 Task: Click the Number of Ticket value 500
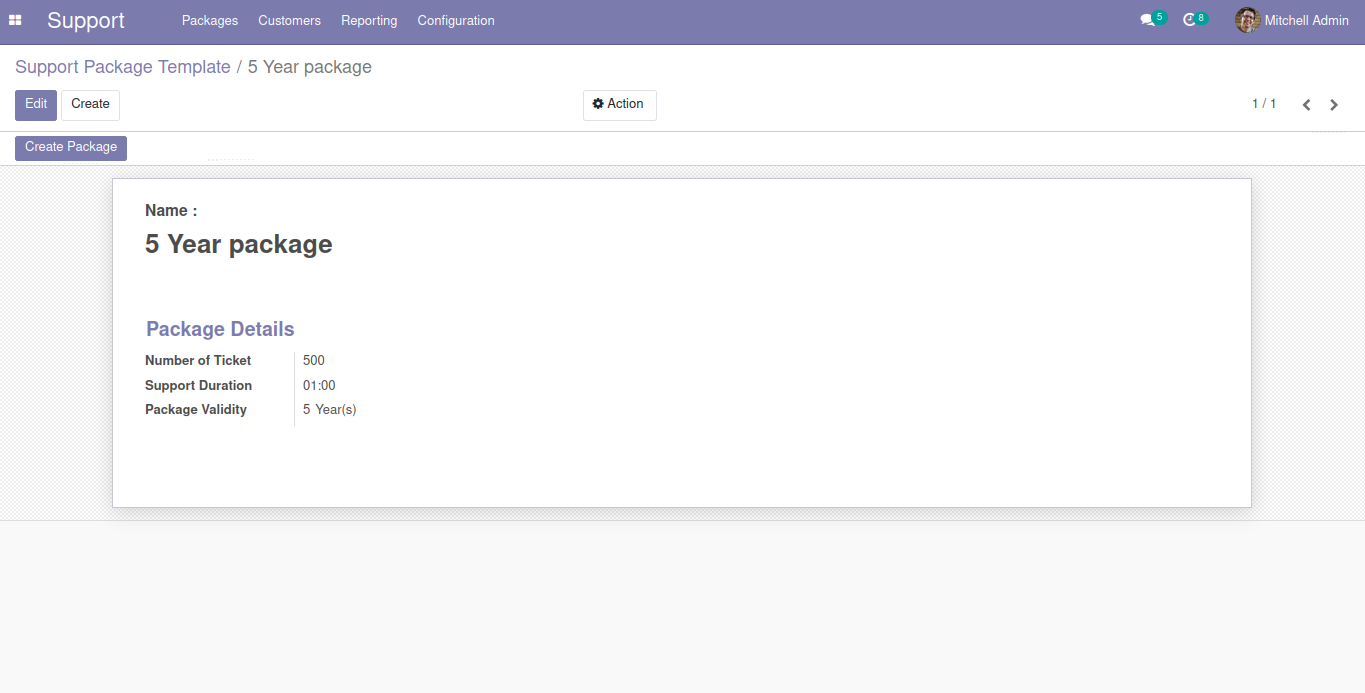[x=314, y=361]
